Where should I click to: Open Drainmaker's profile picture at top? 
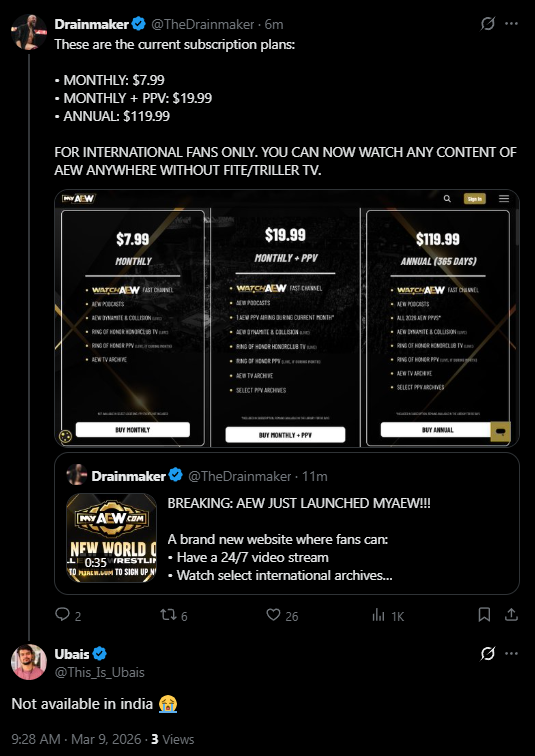tap(28, 32)
